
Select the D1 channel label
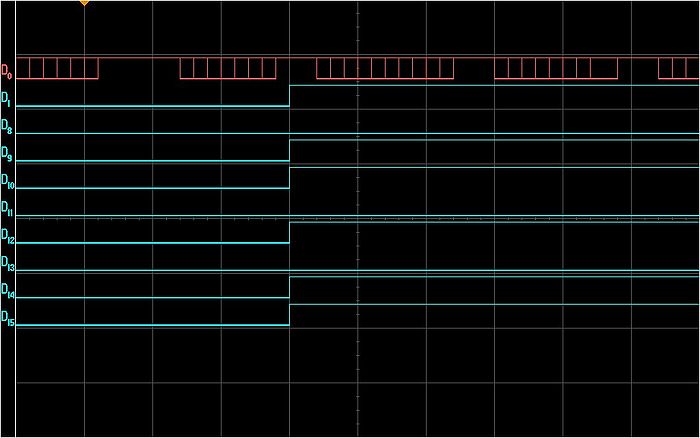pos(7,99)
